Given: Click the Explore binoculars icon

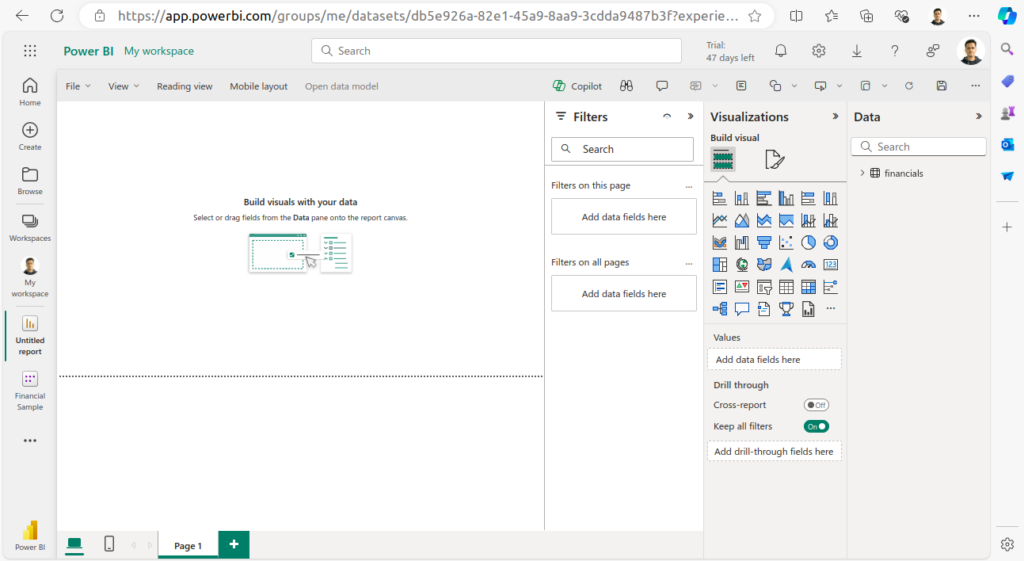Looking at the screenshot, I should tap(626, 86).
